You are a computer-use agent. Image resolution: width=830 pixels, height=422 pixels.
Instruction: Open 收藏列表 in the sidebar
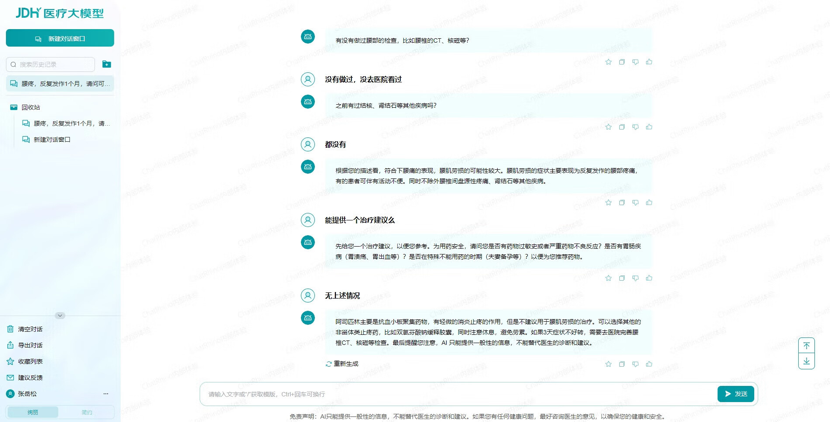(25, 362)
